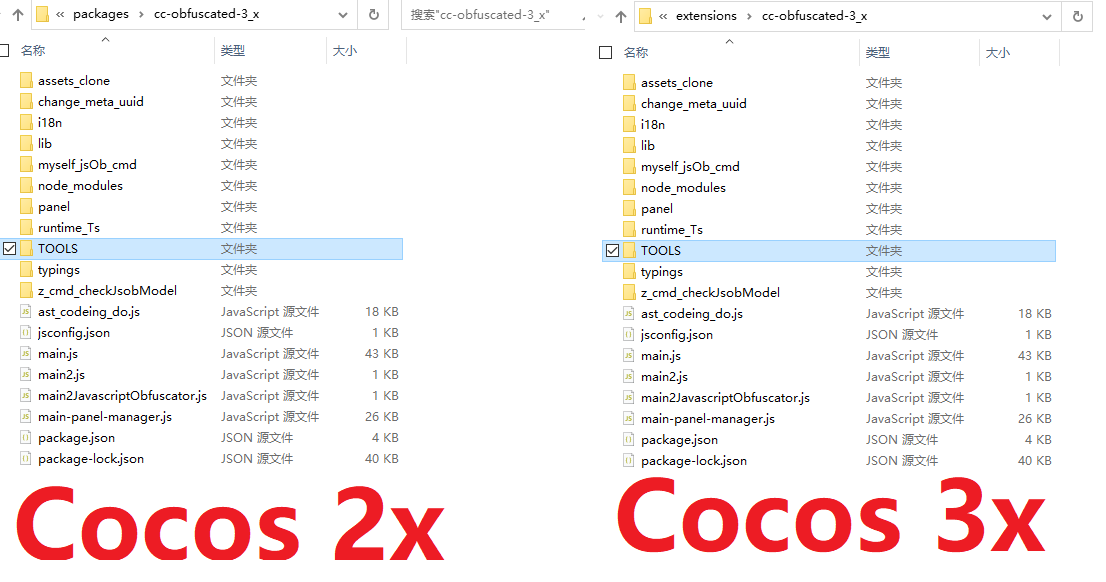Select main.js name in right window
The height and width of the screenshot is (582, 1106).
[660, 356]
